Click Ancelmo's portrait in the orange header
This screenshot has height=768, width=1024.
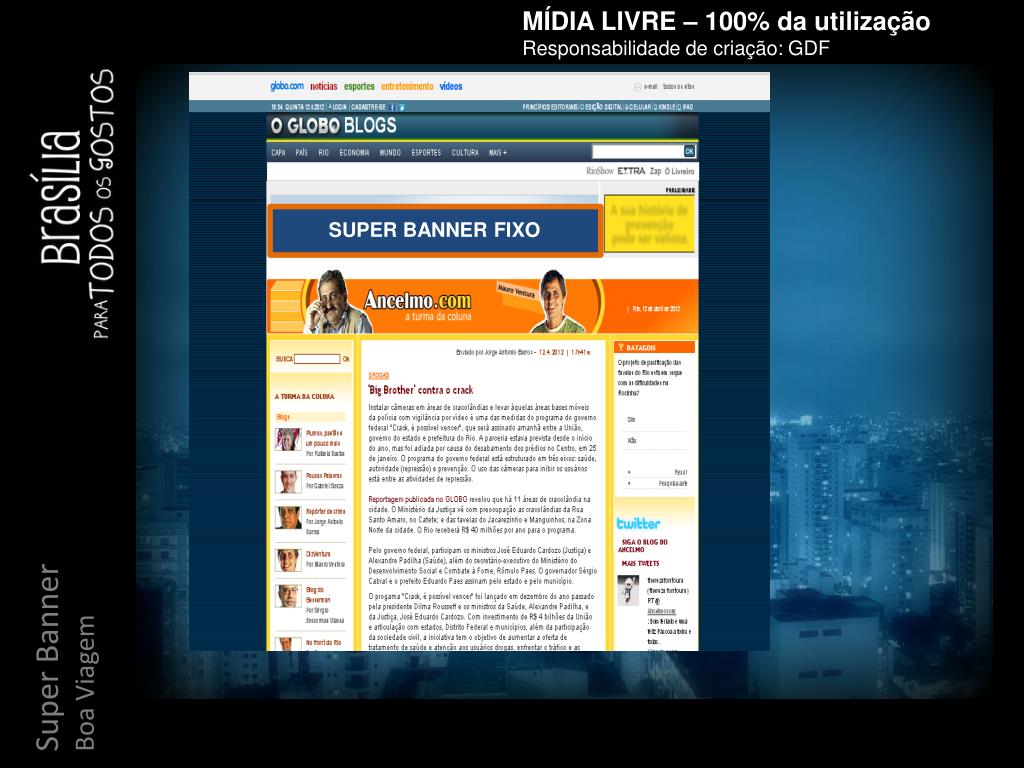point(336,302)
